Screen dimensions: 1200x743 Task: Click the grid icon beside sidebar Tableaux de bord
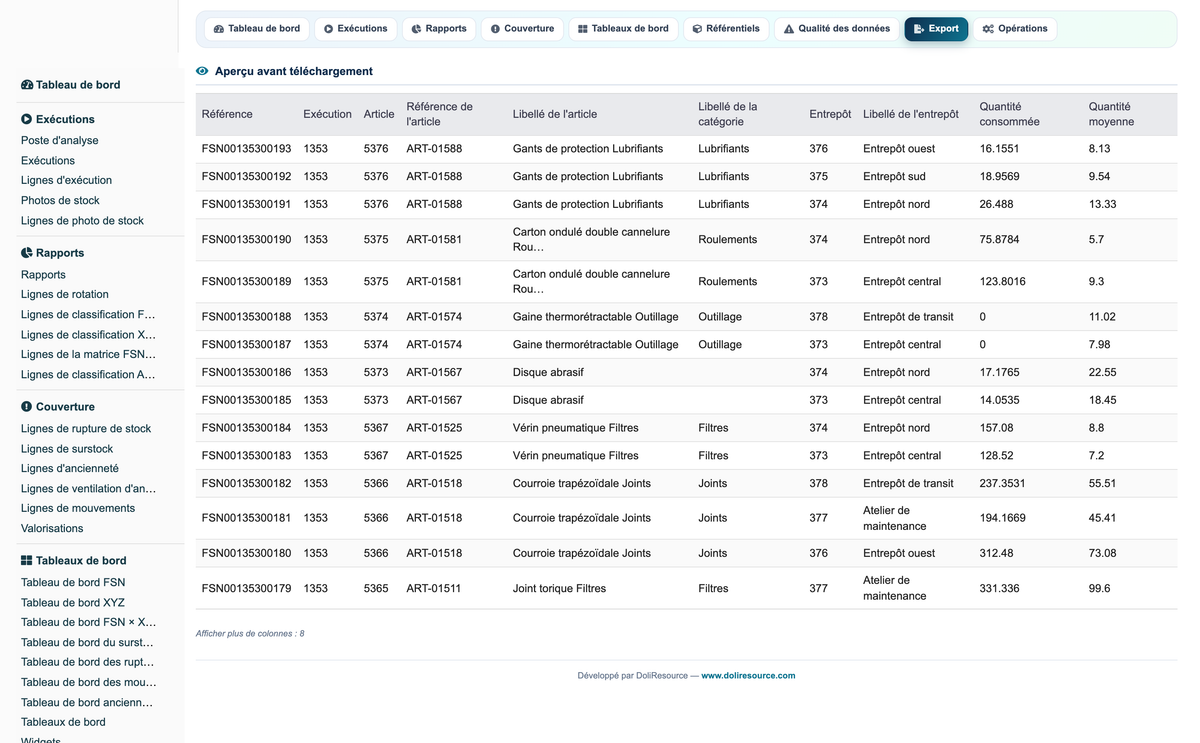(27, 561)
